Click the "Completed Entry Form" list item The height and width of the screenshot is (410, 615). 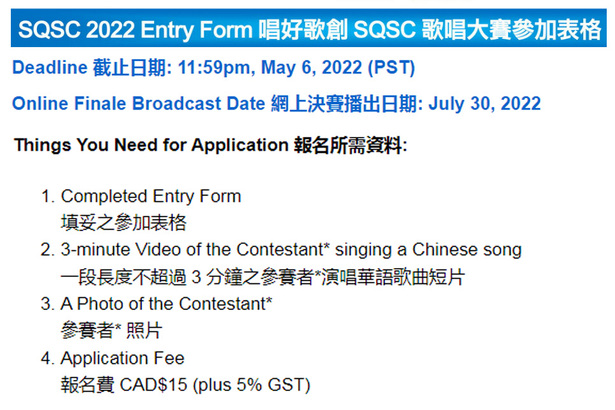[x=151, y=196]
